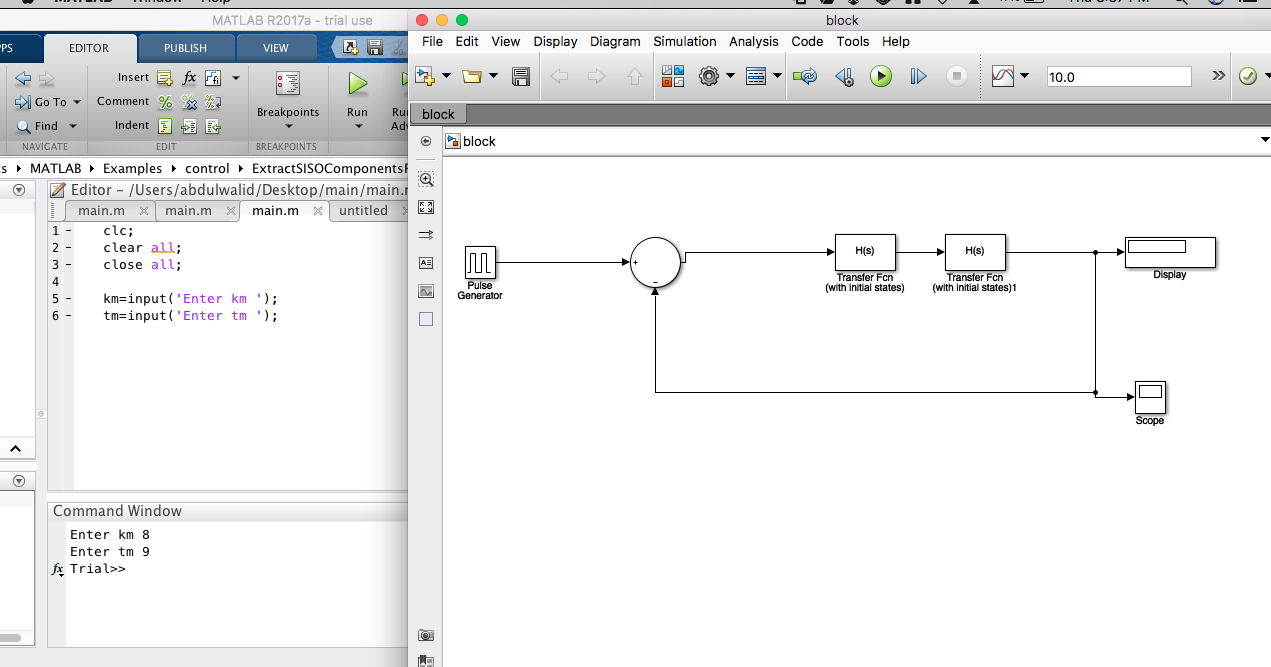The image size is (1271, 667).
Task: Click the Step Forward simulation icon
Action: [x=918, y=77]
